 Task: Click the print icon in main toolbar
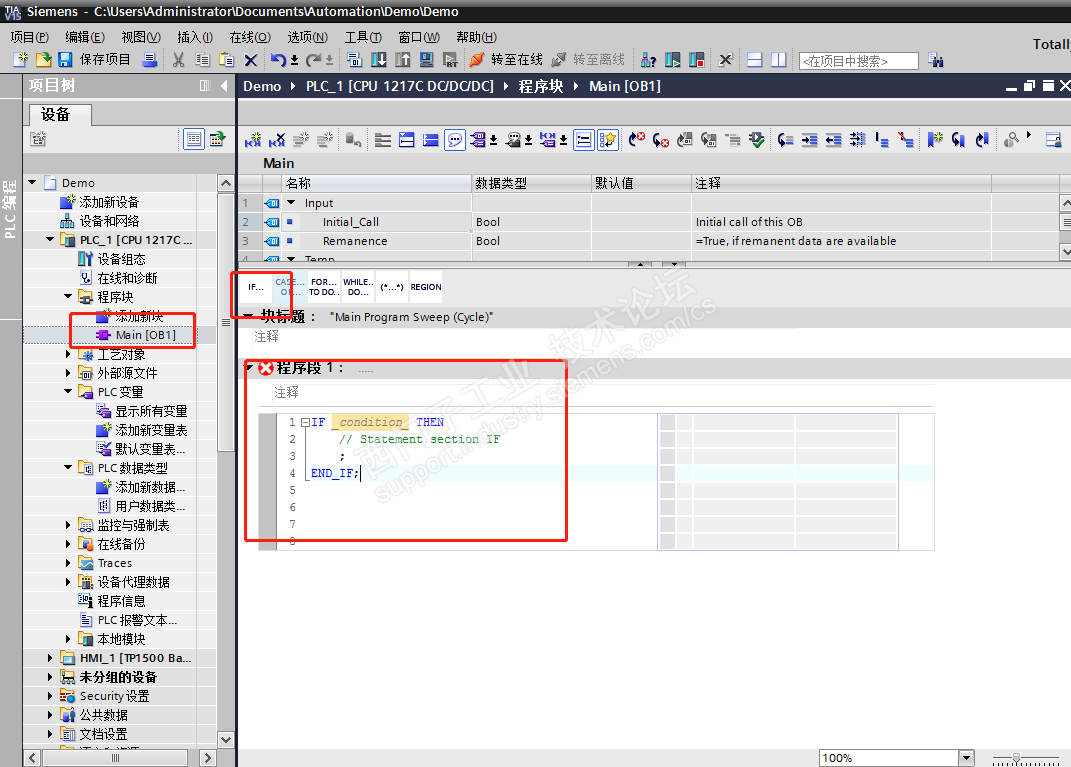click(x=150, y=59)
